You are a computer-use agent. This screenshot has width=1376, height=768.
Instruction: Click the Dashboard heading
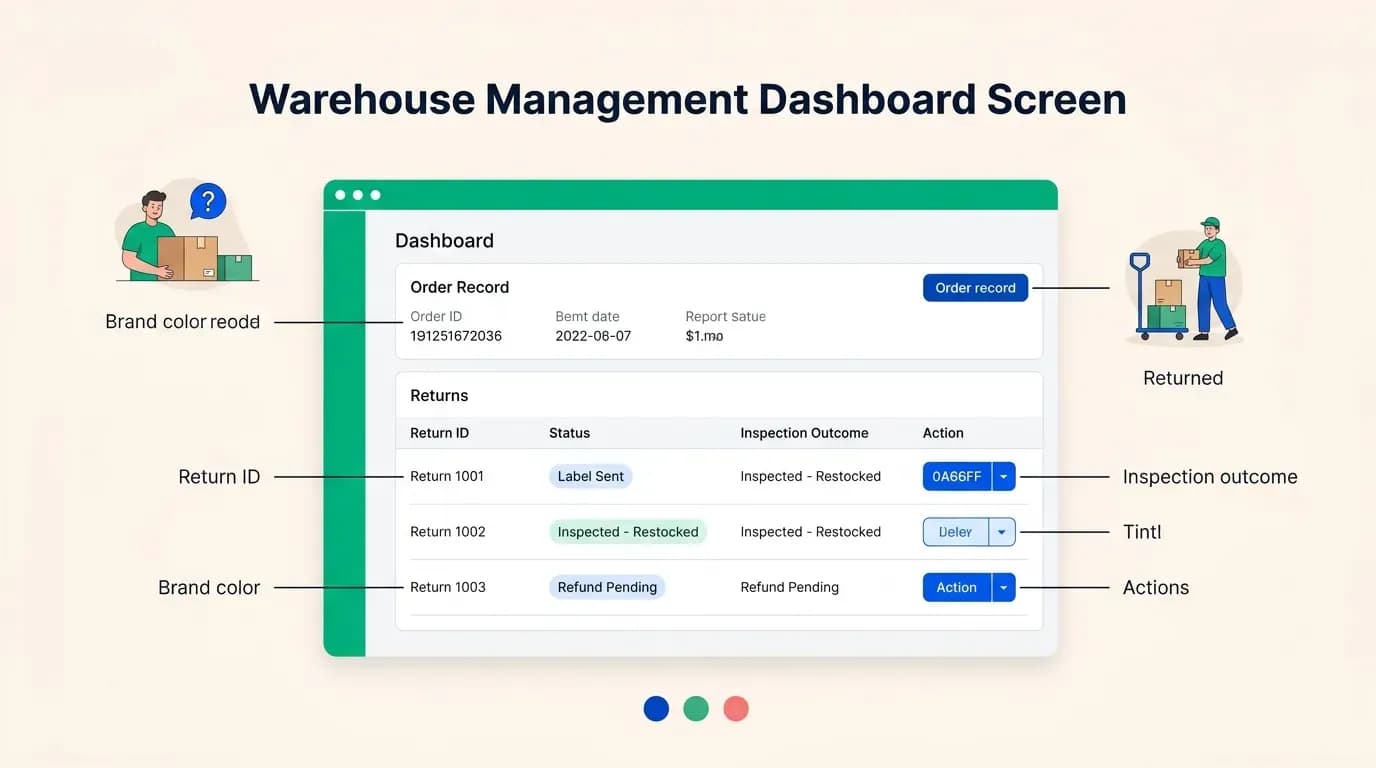pos(444,241)
